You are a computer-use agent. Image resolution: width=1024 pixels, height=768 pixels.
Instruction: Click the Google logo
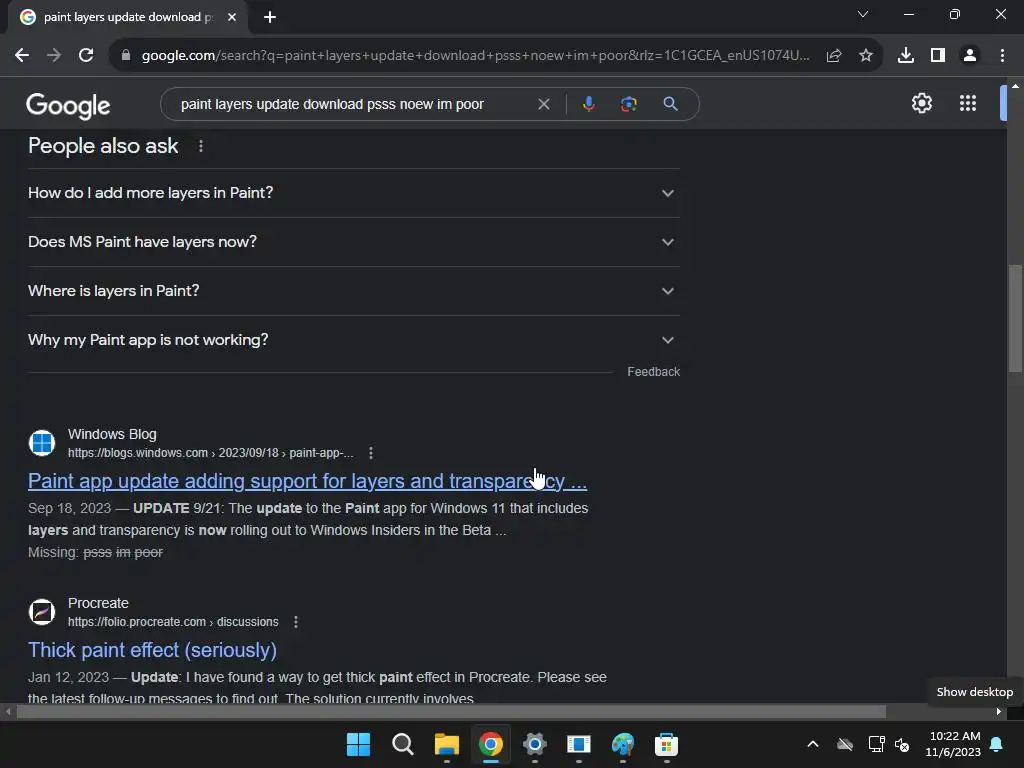(68, 105)
